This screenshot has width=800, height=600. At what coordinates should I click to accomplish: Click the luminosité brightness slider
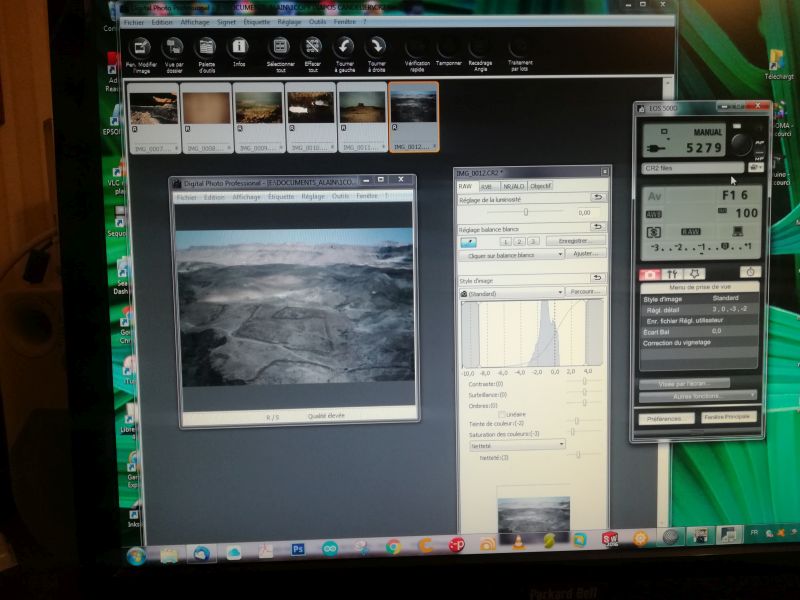(x=527, y=212)
